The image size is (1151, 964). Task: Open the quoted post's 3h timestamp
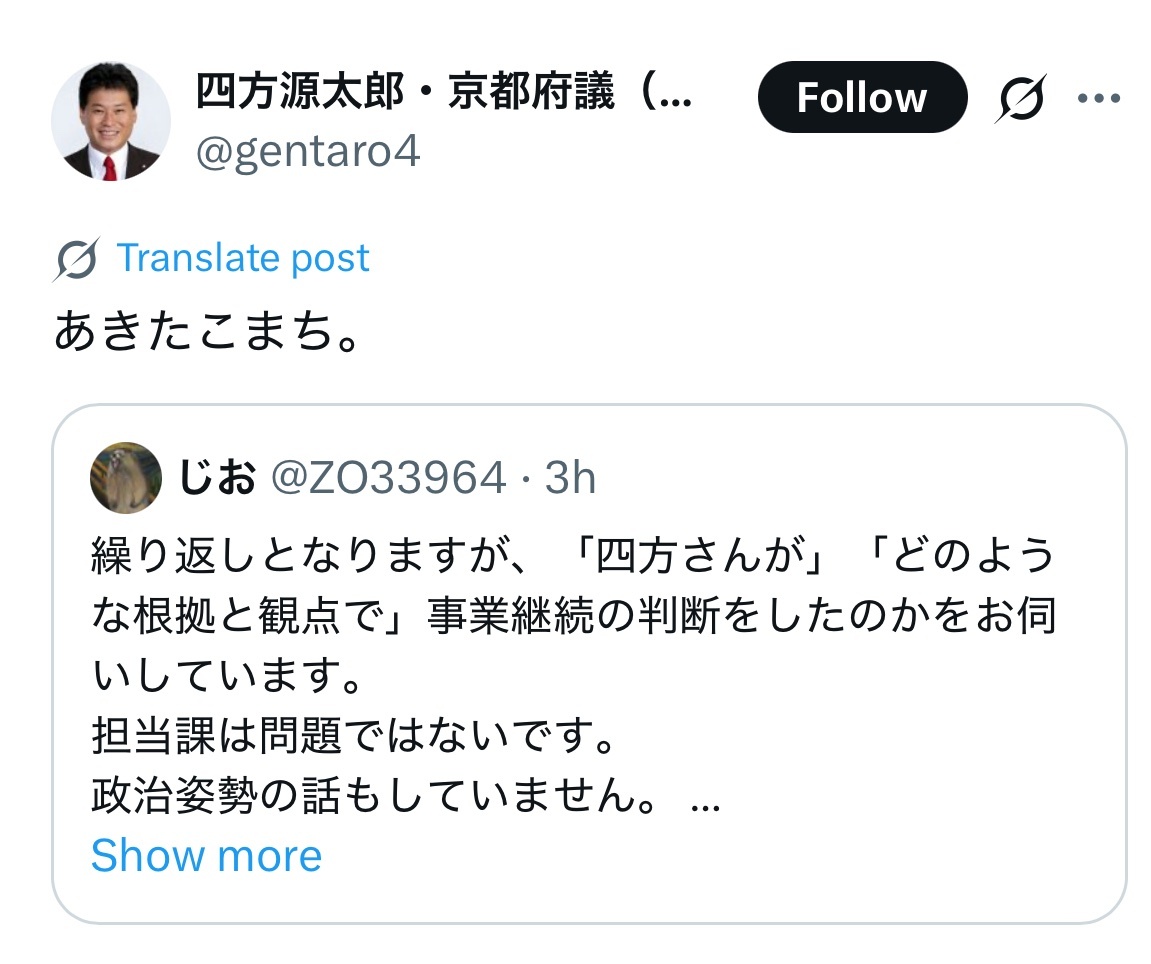coord(570,479)
